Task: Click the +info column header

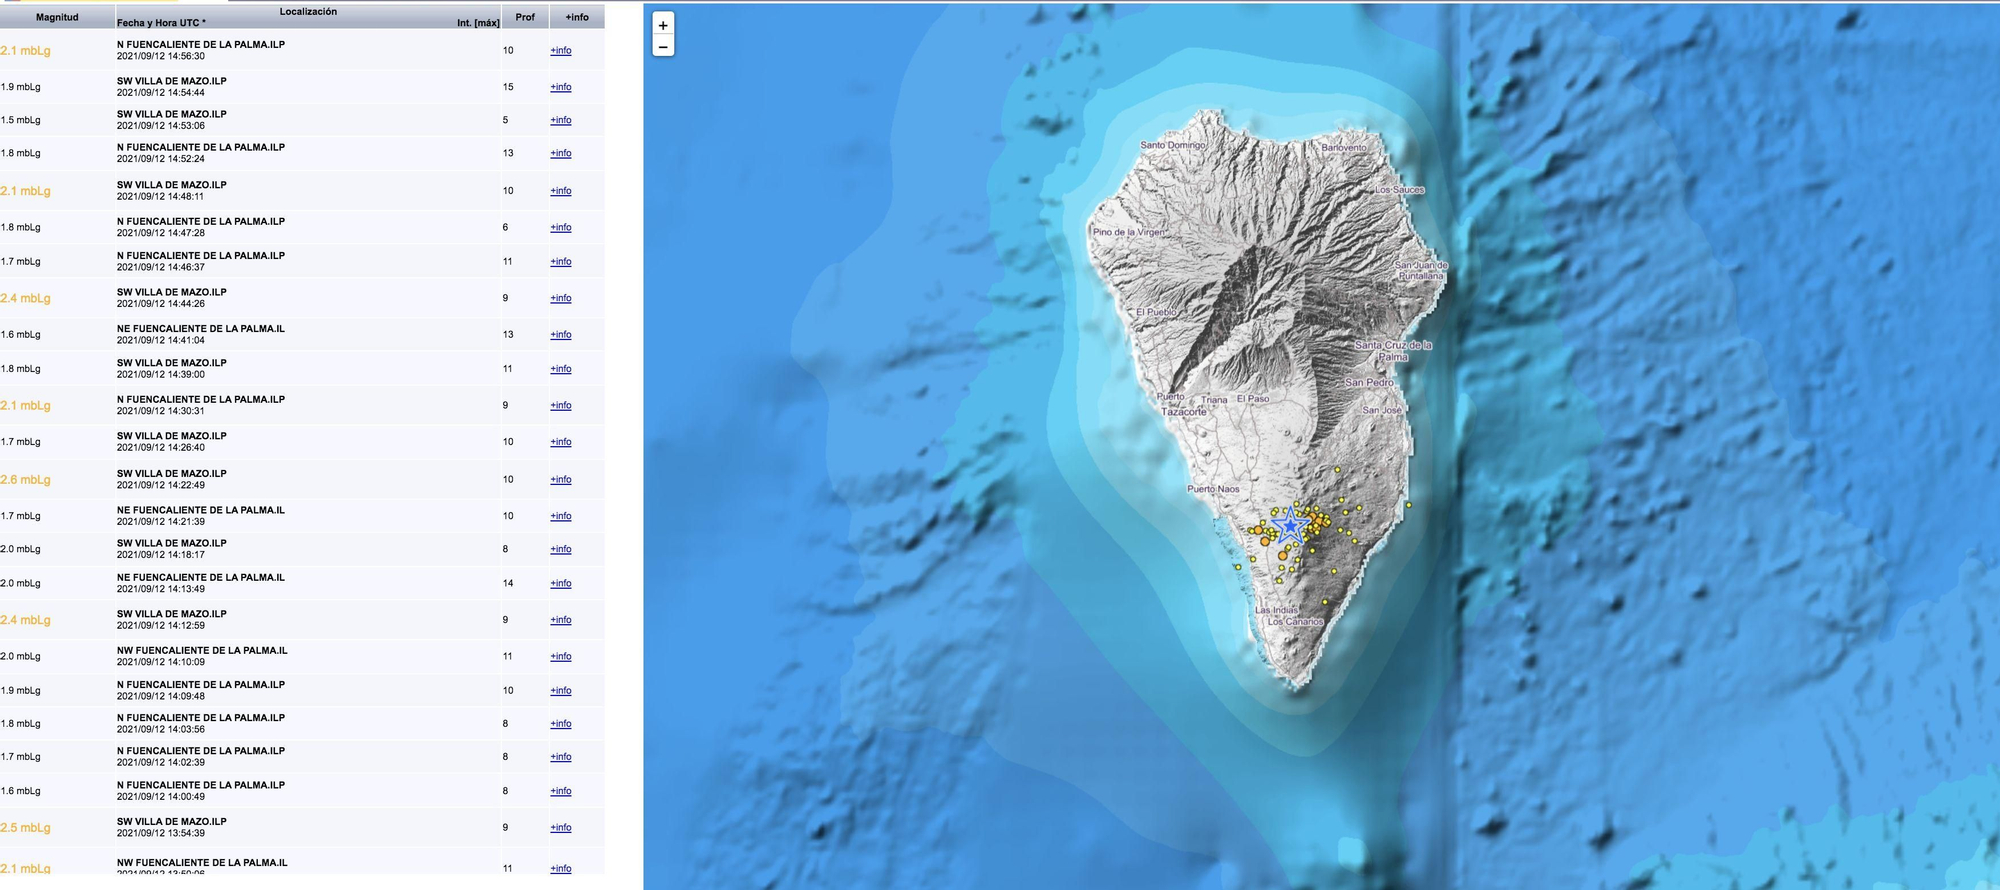Action: [x=577, y=17]
